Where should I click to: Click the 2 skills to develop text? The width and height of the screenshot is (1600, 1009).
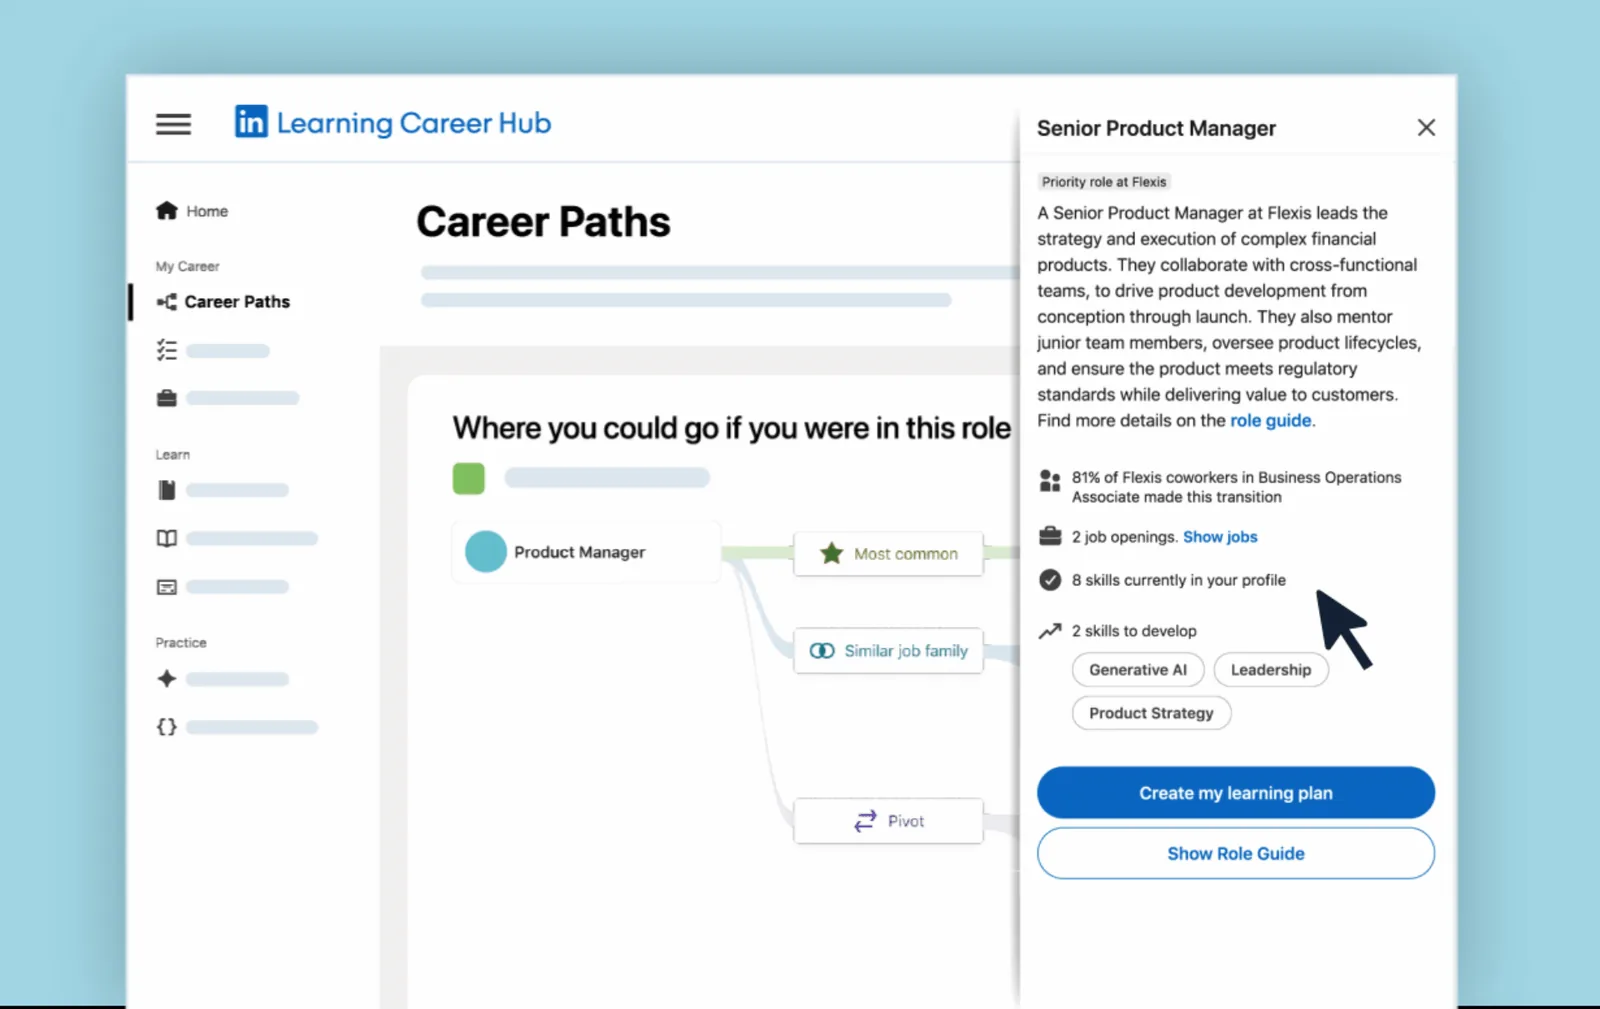coord(1134,631)
